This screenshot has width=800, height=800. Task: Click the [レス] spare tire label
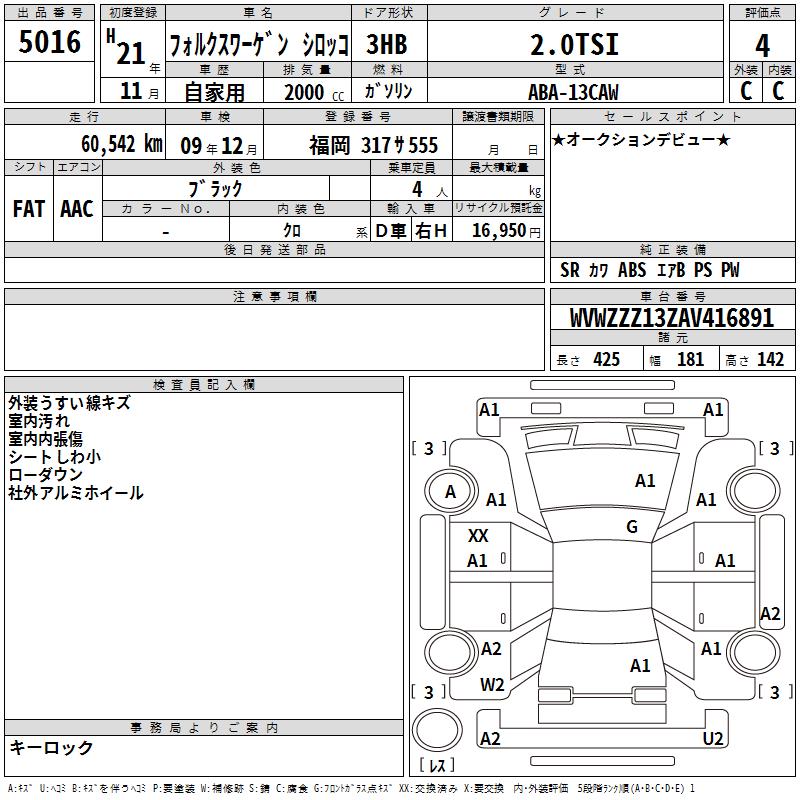(x=436, y=764)
